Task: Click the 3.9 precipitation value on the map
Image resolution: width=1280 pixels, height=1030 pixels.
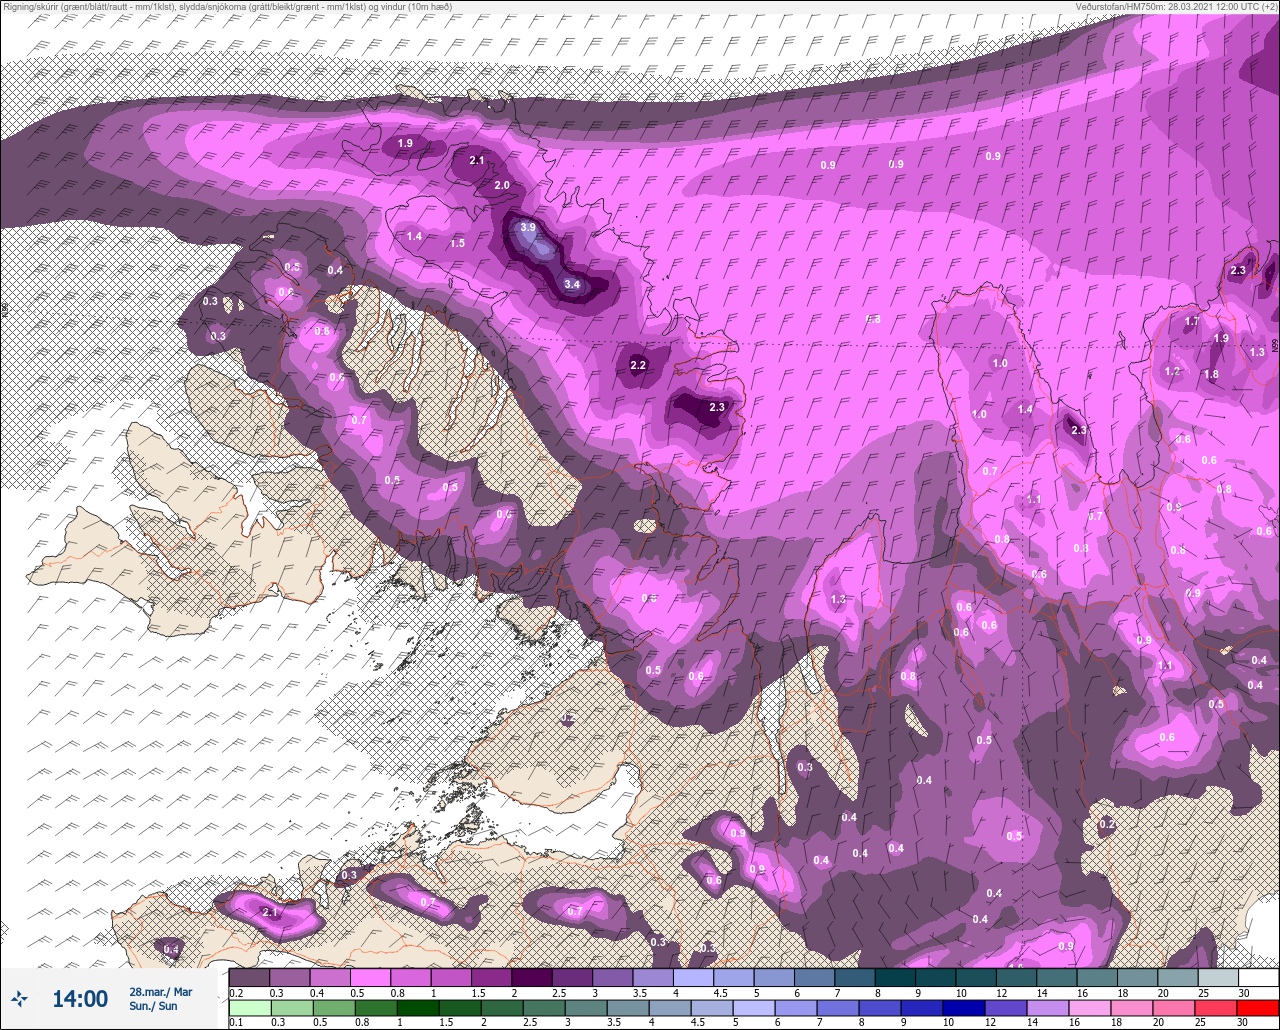Action: click(x=528, y=228)
